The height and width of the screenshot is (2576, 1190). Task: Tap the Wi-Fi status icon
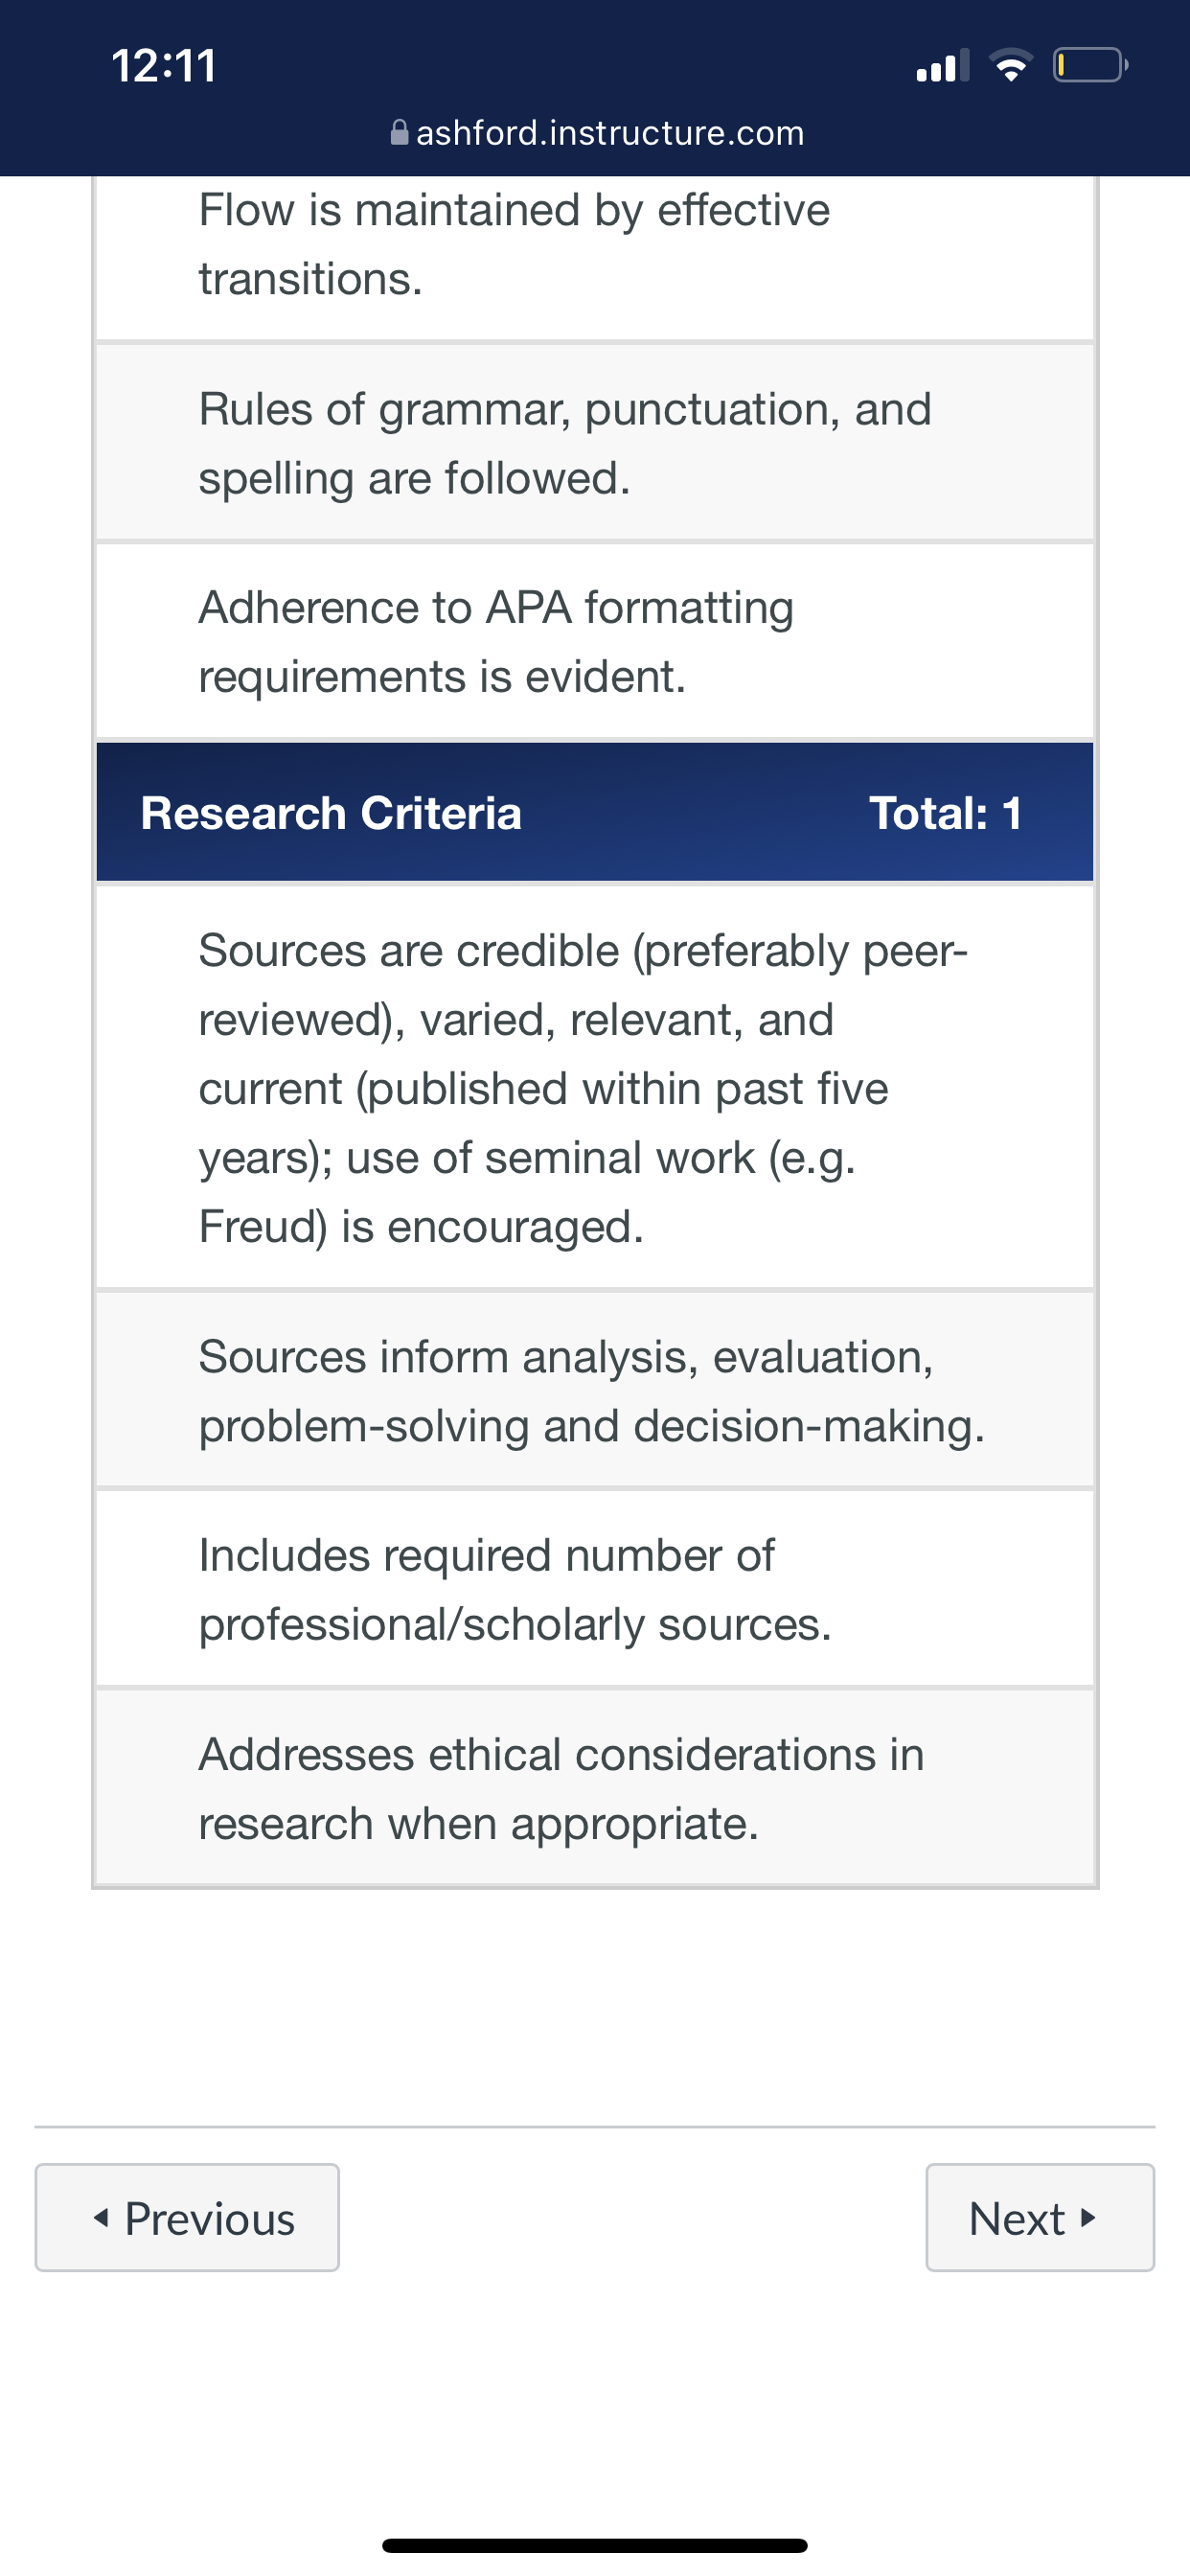pyautogui.click(x=1010, y=65)
